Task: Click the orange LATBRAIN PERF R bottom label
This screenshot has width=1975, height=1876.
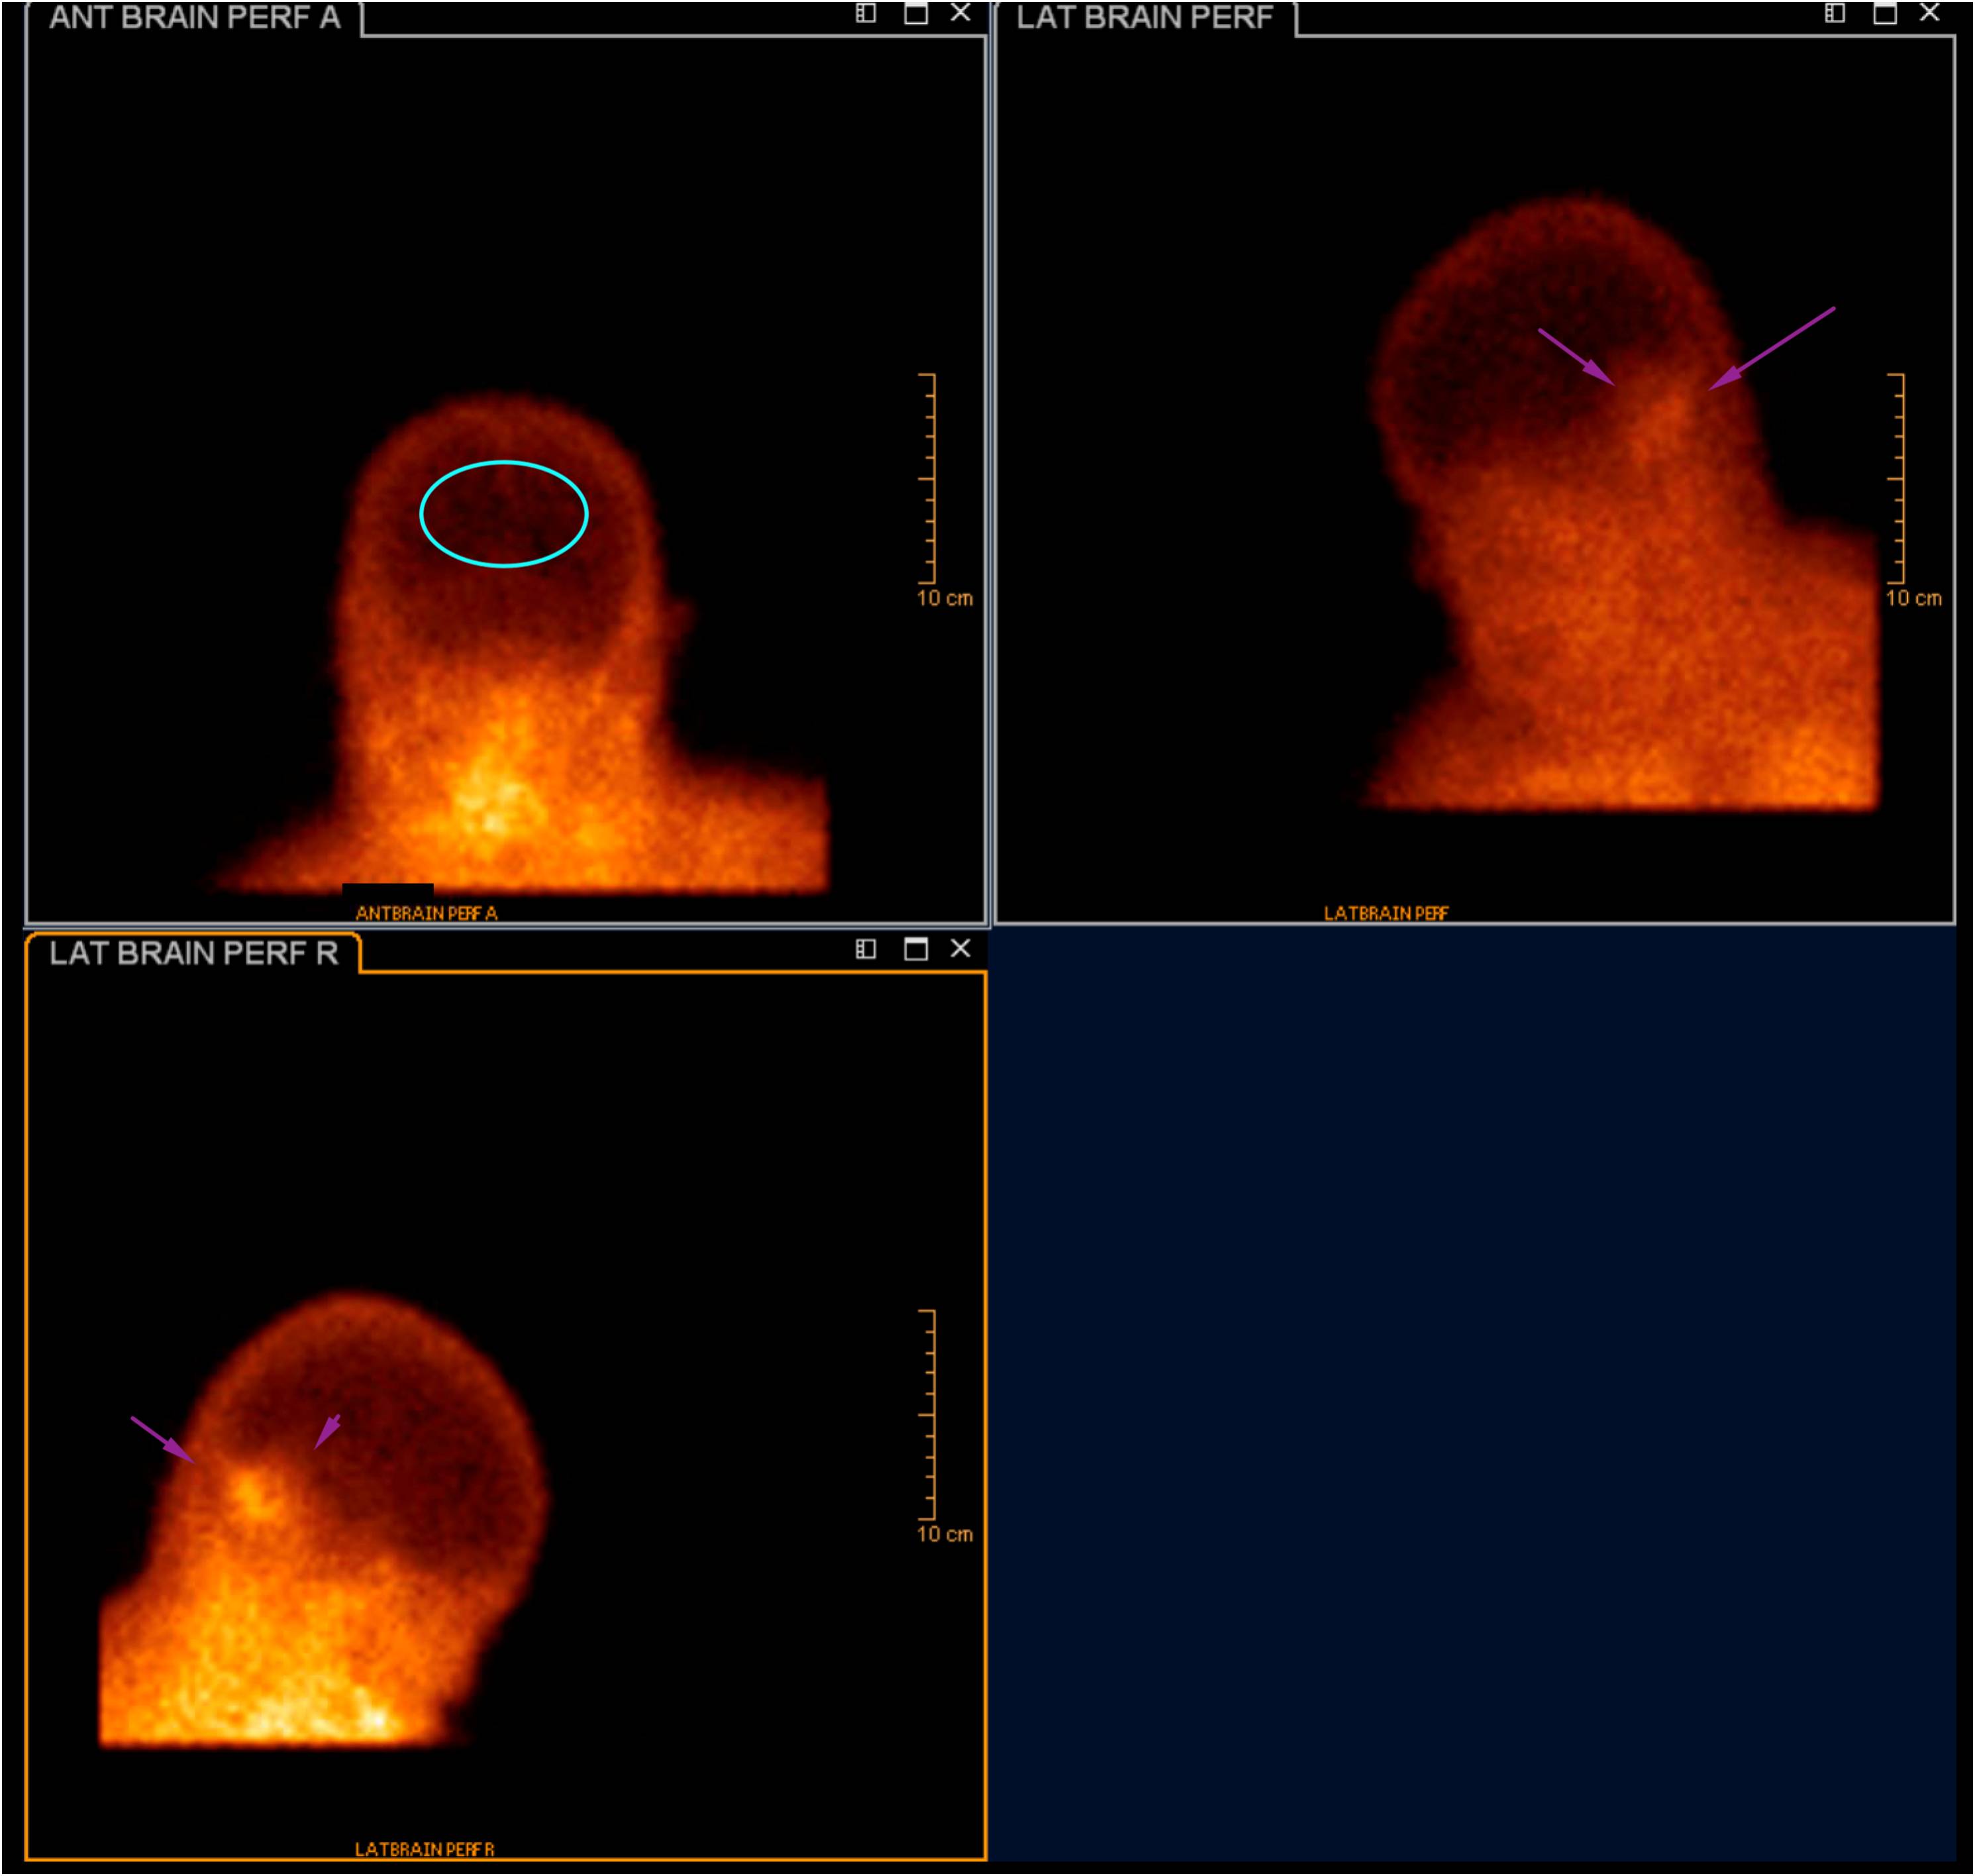Action: coord(424,1849)
